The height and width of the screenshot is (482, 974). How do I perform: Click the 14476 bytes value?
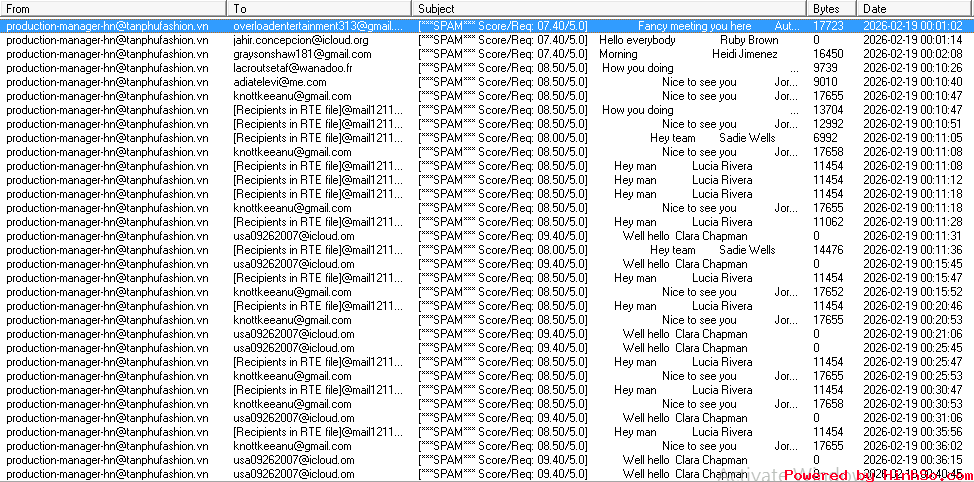coord(828,250)
